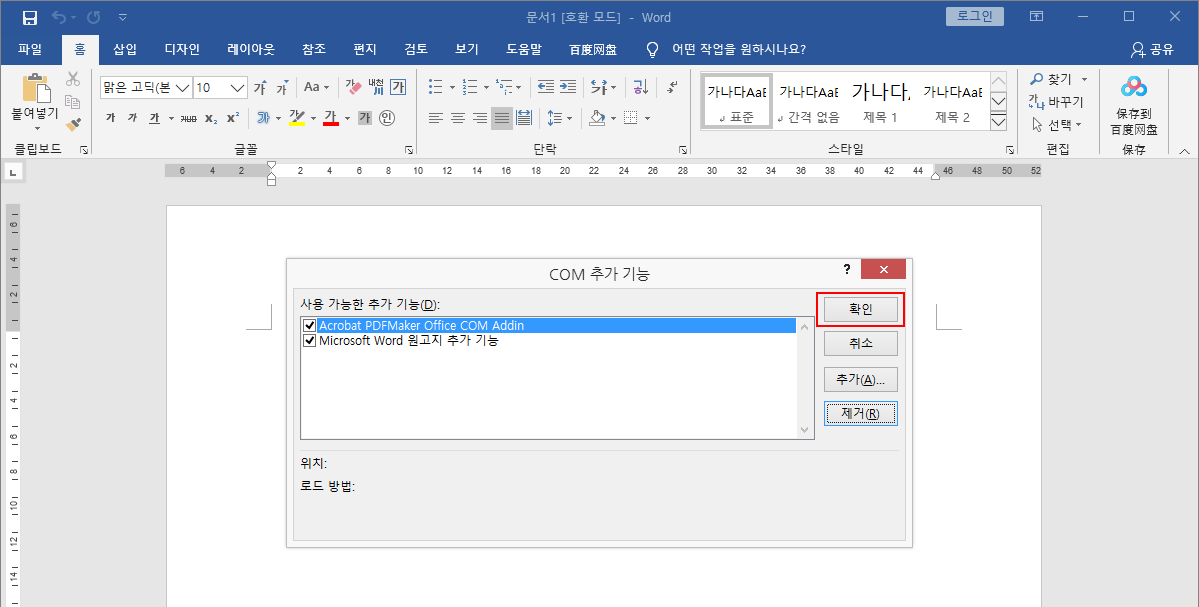Click the enclosed character icon
1199x607 pixels.
pos(387,118)
